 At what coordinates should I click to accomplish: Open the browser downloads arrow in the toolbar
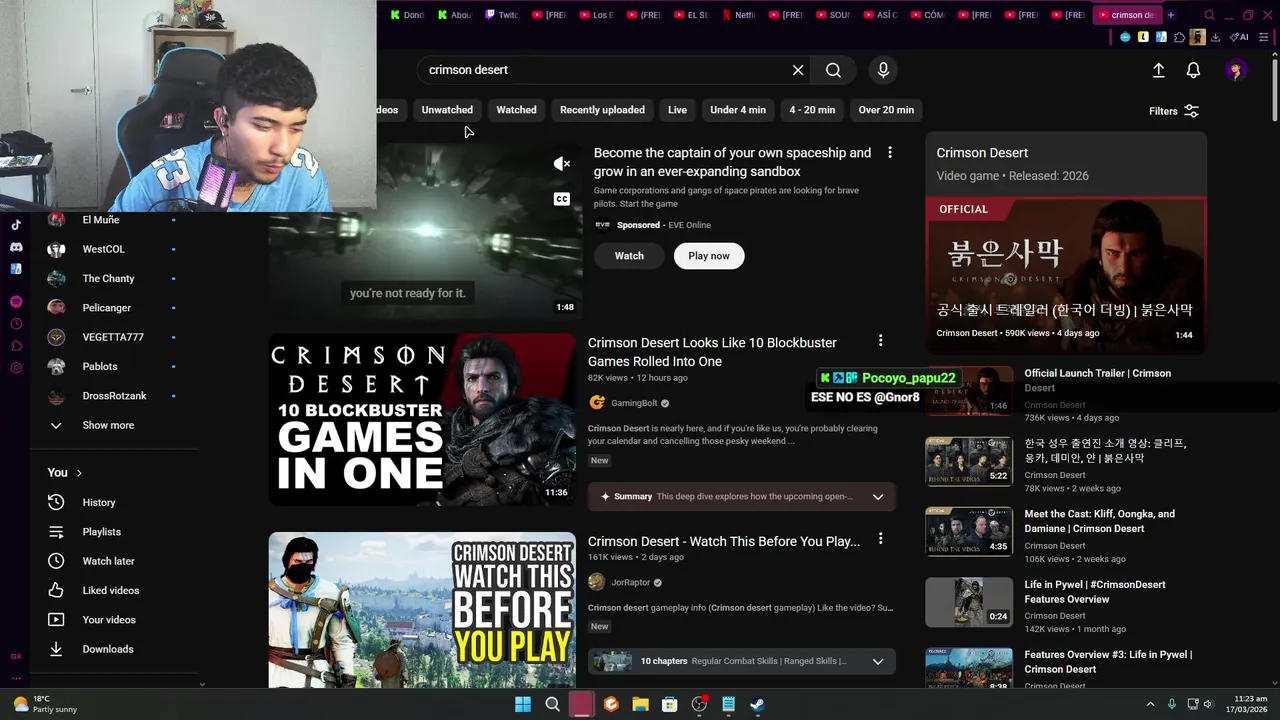point(1215,37)
